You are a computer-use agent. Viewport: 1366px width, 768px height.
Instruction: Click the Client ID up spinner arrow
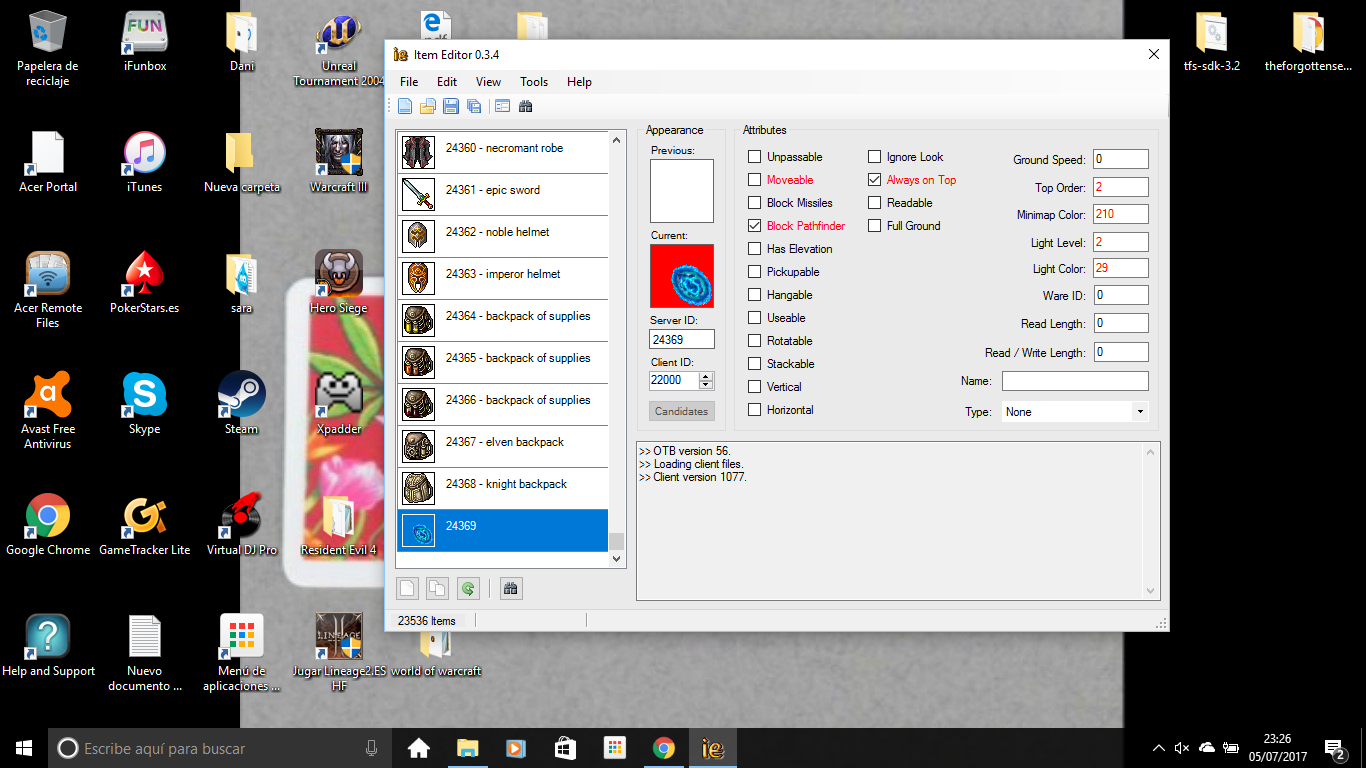click(707, 376)
